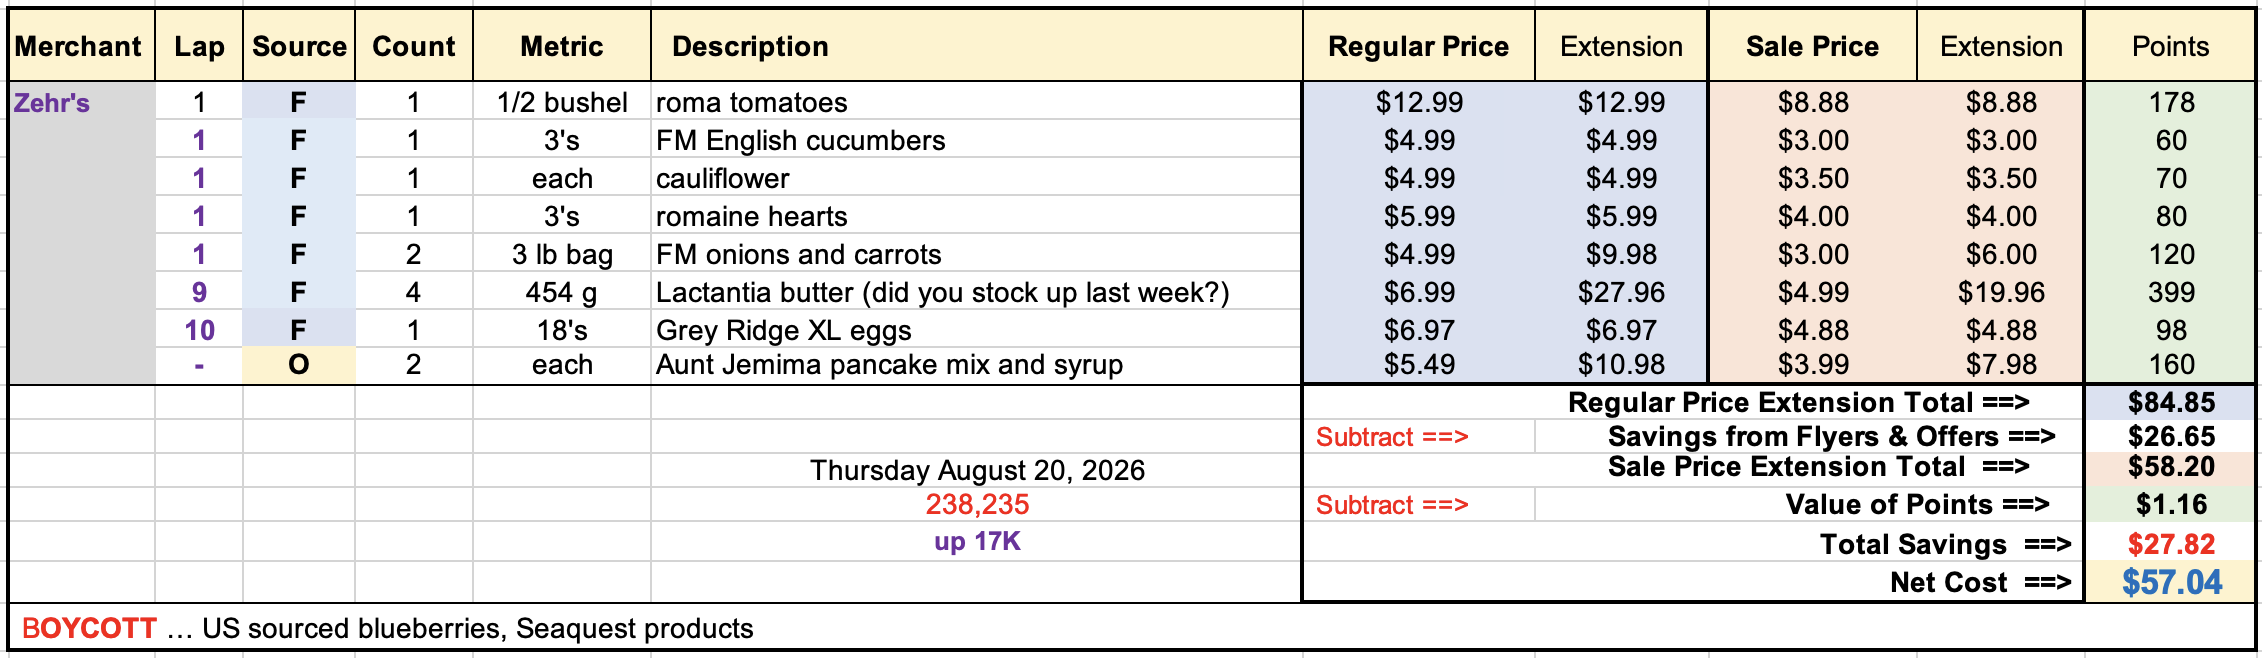Select points value 399 for butter
This screenshot has height=658, width=2262.
(x=2171, y=292)
